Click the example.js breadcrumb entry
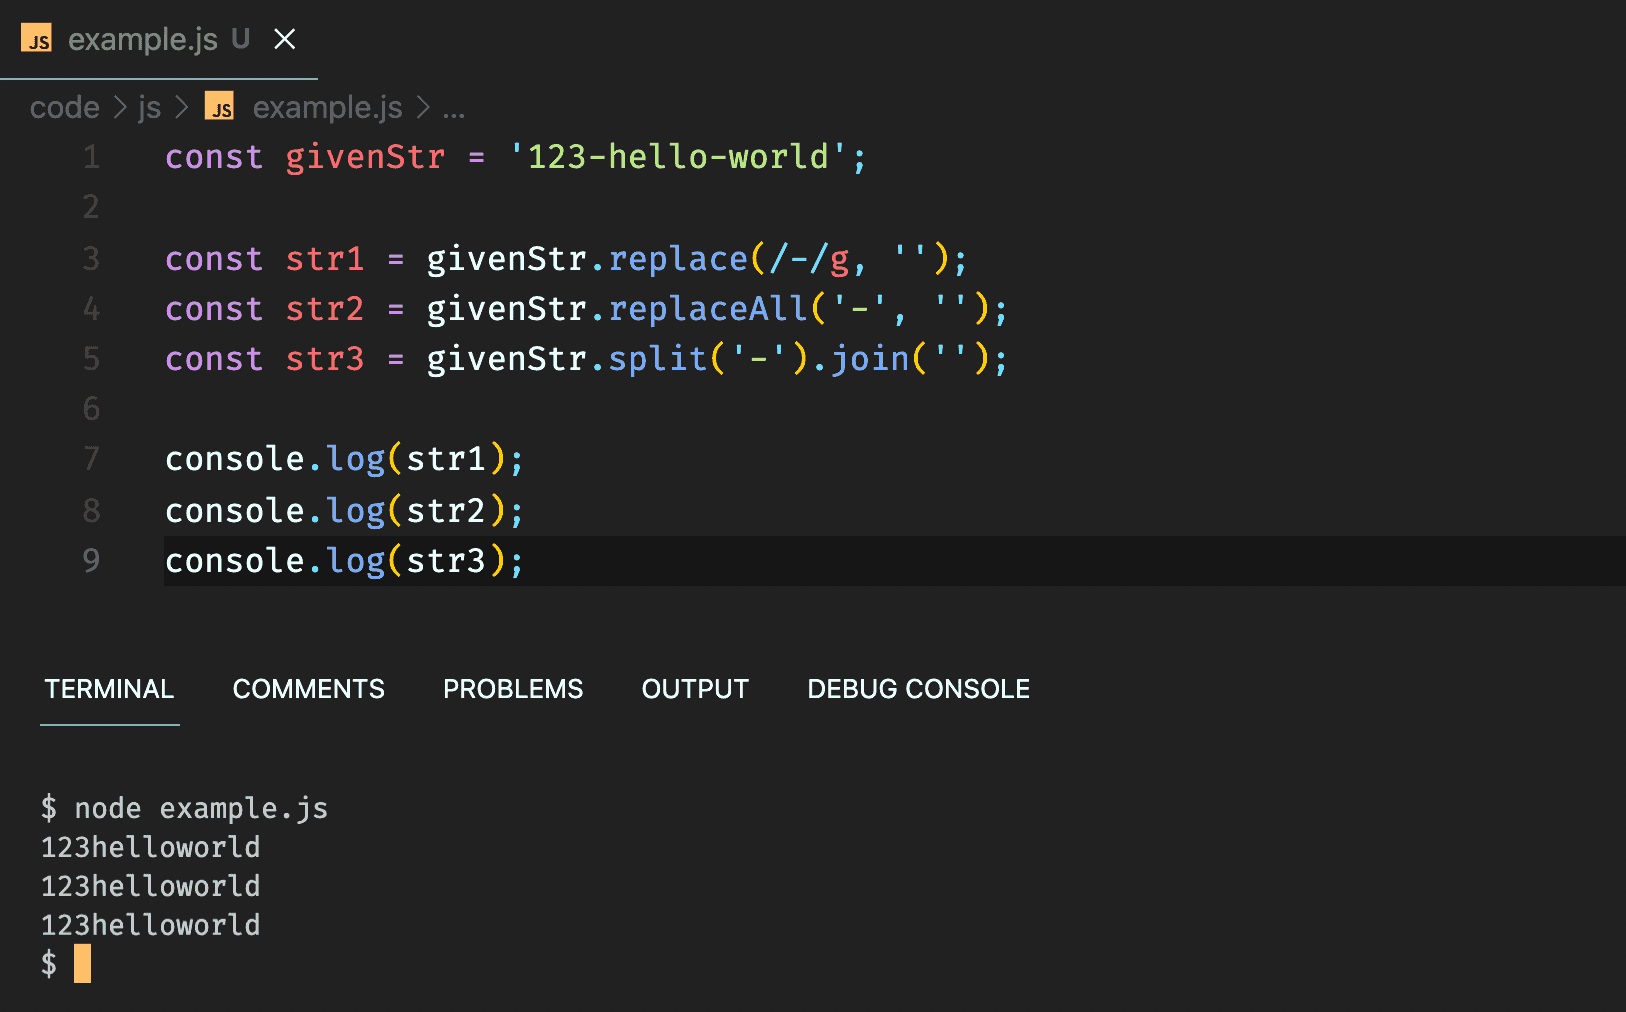 327,106
